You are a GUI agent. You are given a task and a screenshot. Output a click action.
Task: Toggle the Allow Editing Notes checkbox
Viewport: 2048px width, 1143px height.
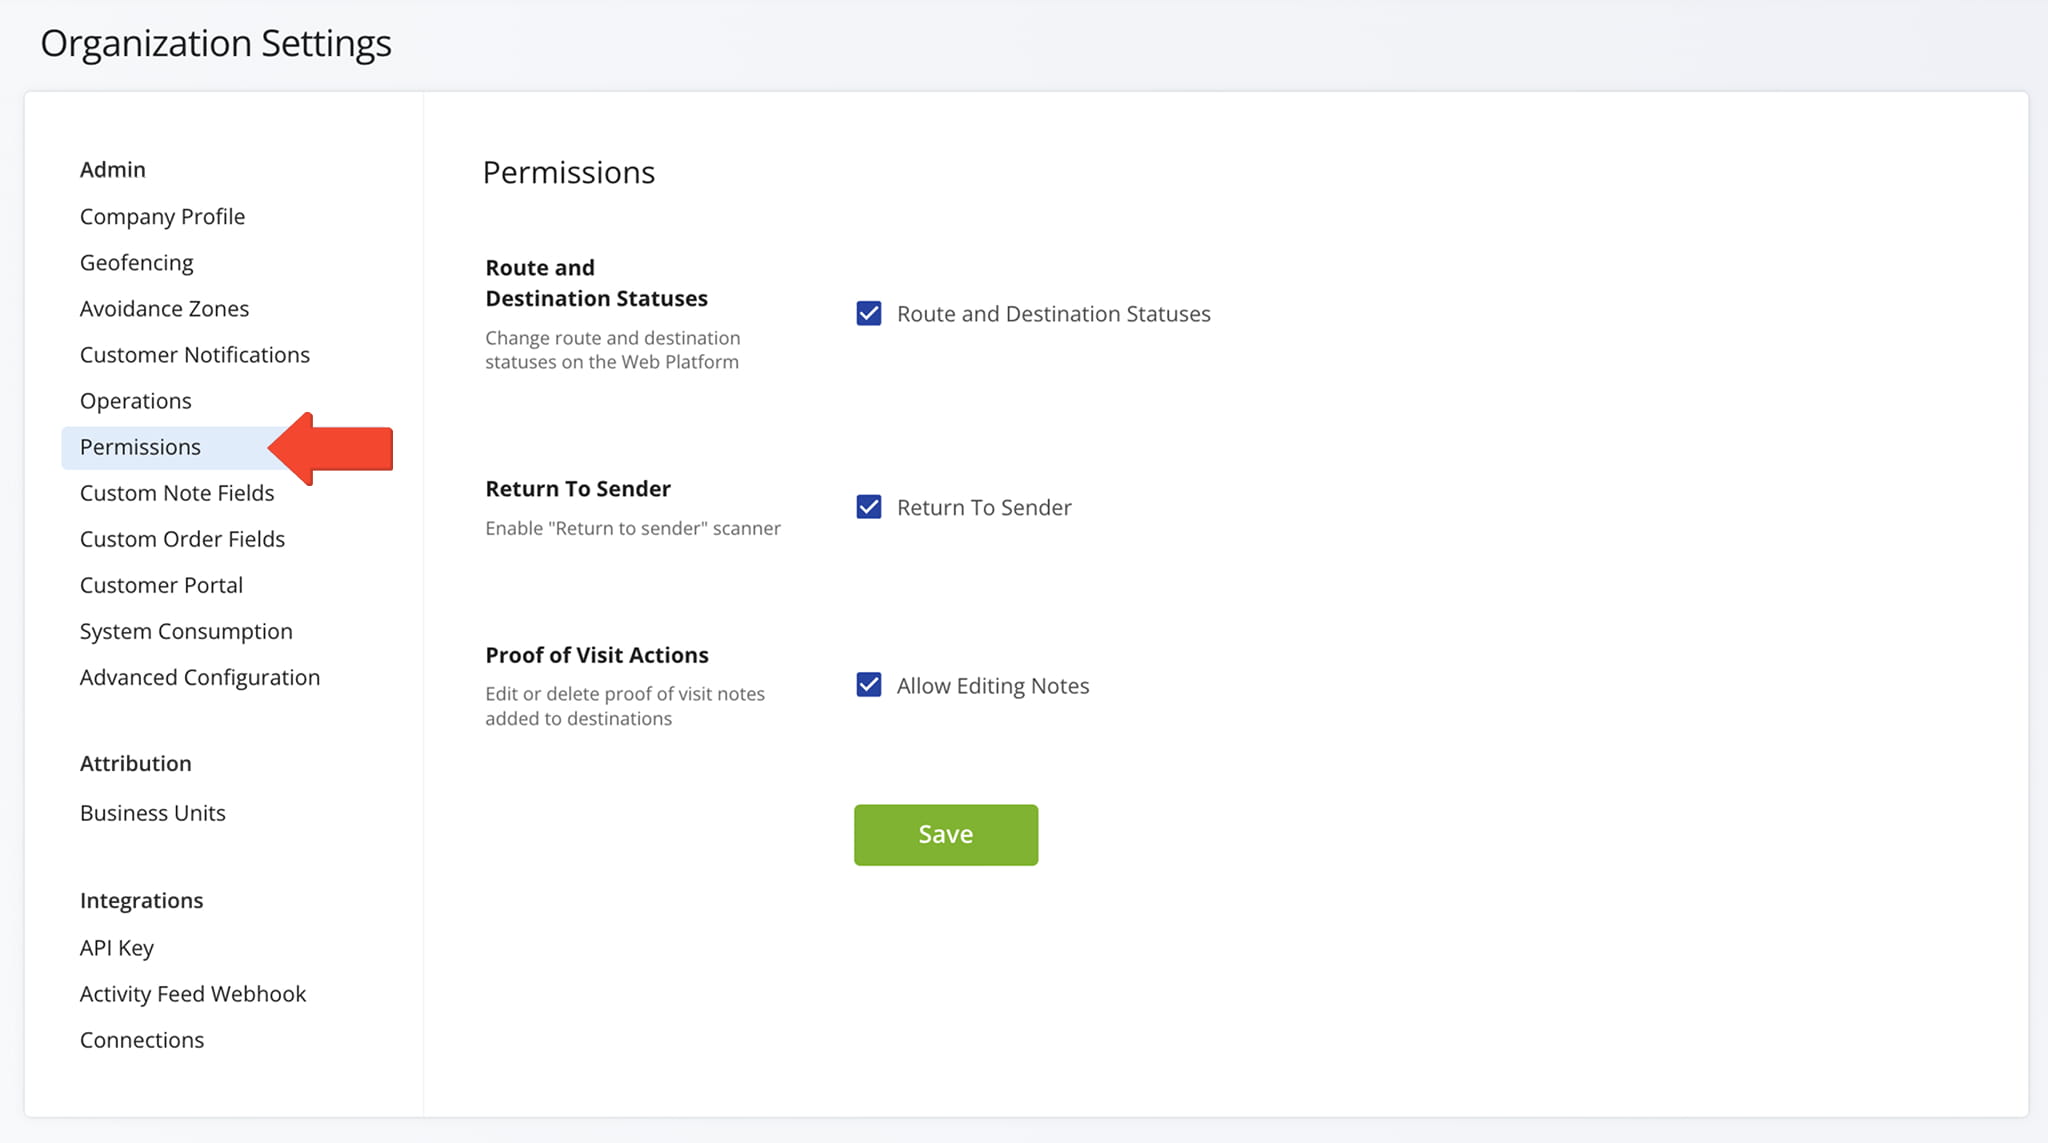click(869, 685)
